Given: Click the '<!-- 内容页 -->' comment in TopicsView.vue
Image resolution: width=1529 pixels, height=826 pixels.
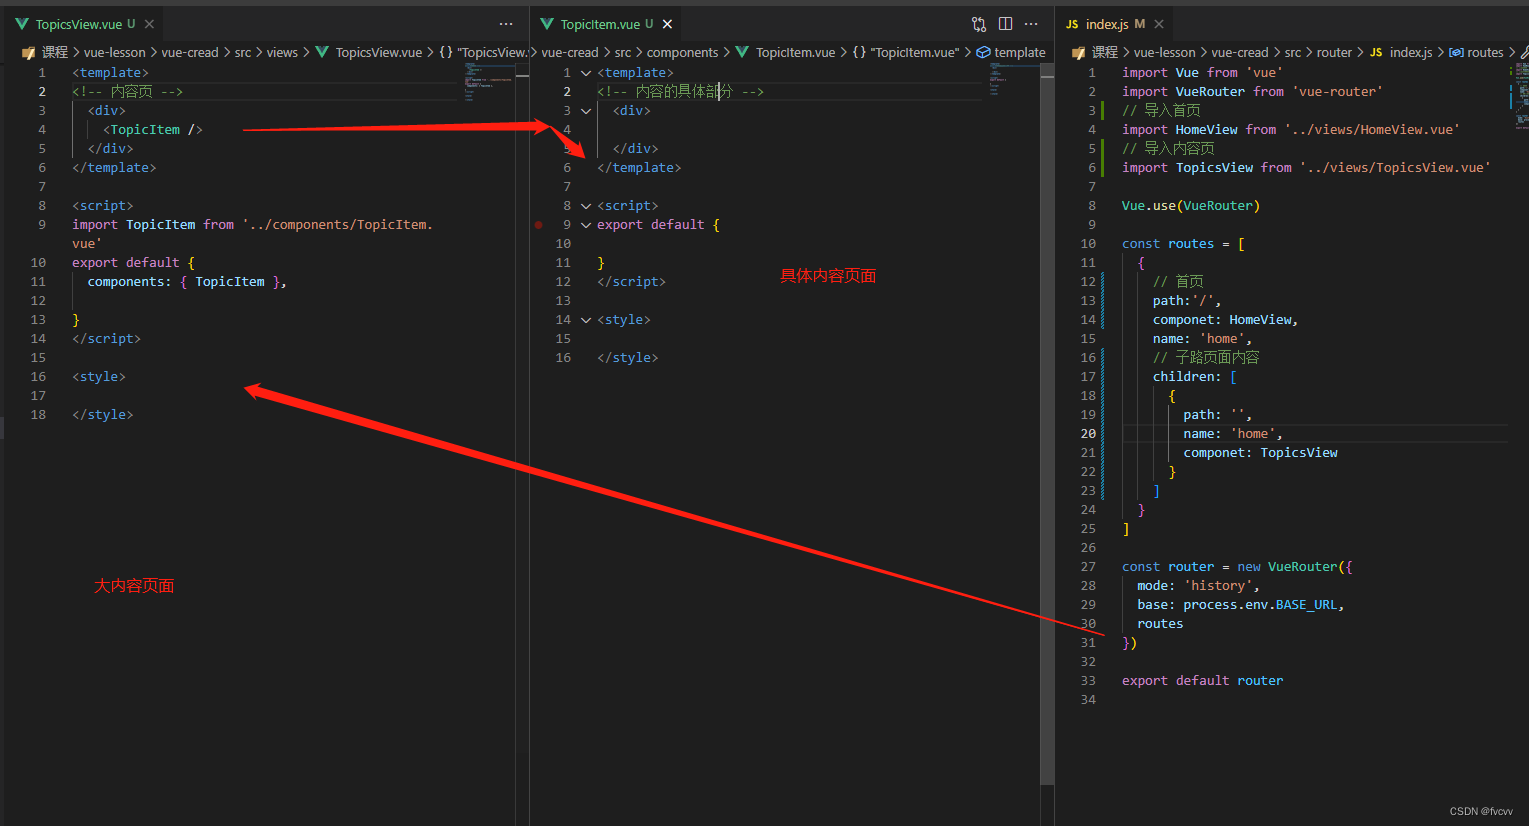Looking at the screenshot, I should click(127, 92).
